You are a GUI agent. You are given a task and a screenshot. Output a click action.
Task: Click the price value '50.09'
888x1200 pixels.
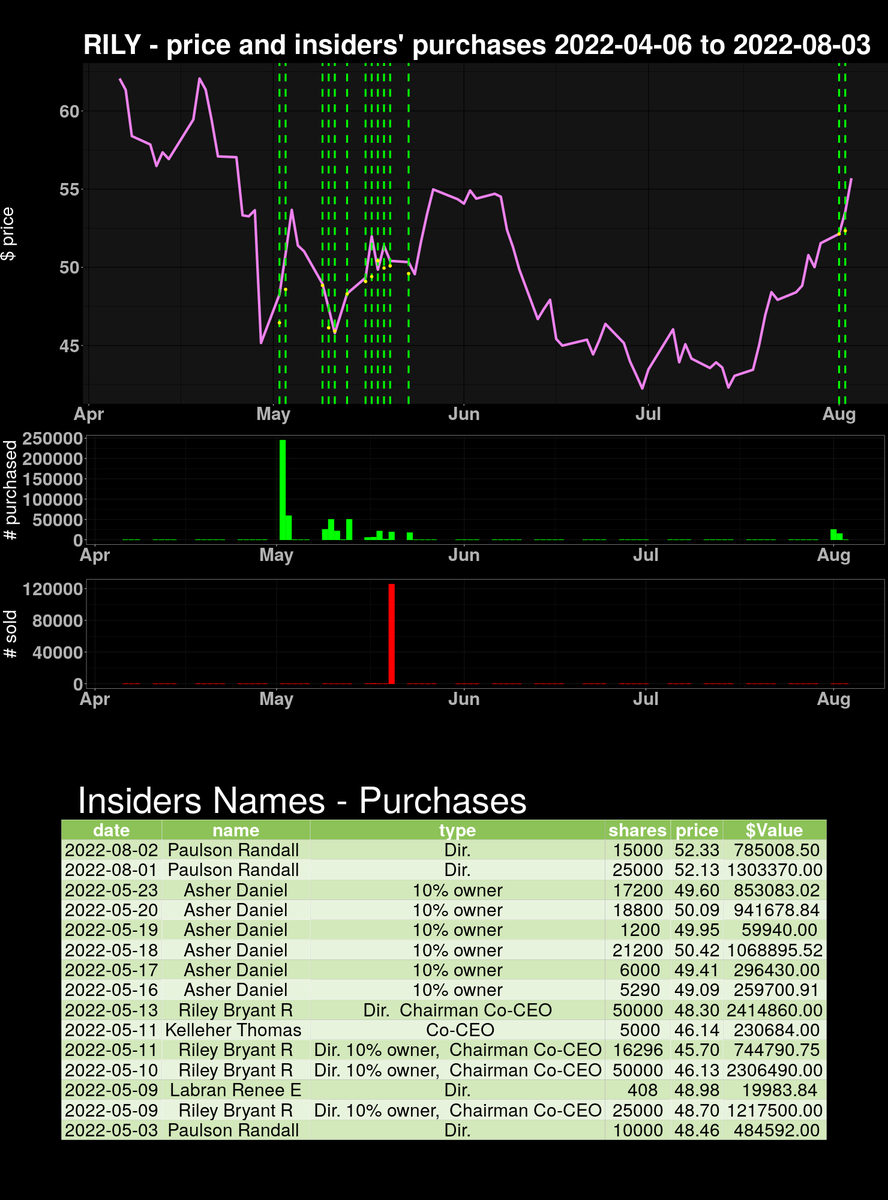(697, 910)
